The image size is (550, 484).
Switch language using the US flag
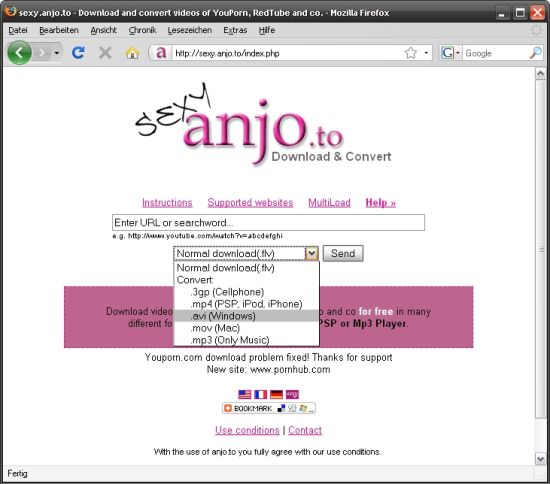(x=244, y=394)
